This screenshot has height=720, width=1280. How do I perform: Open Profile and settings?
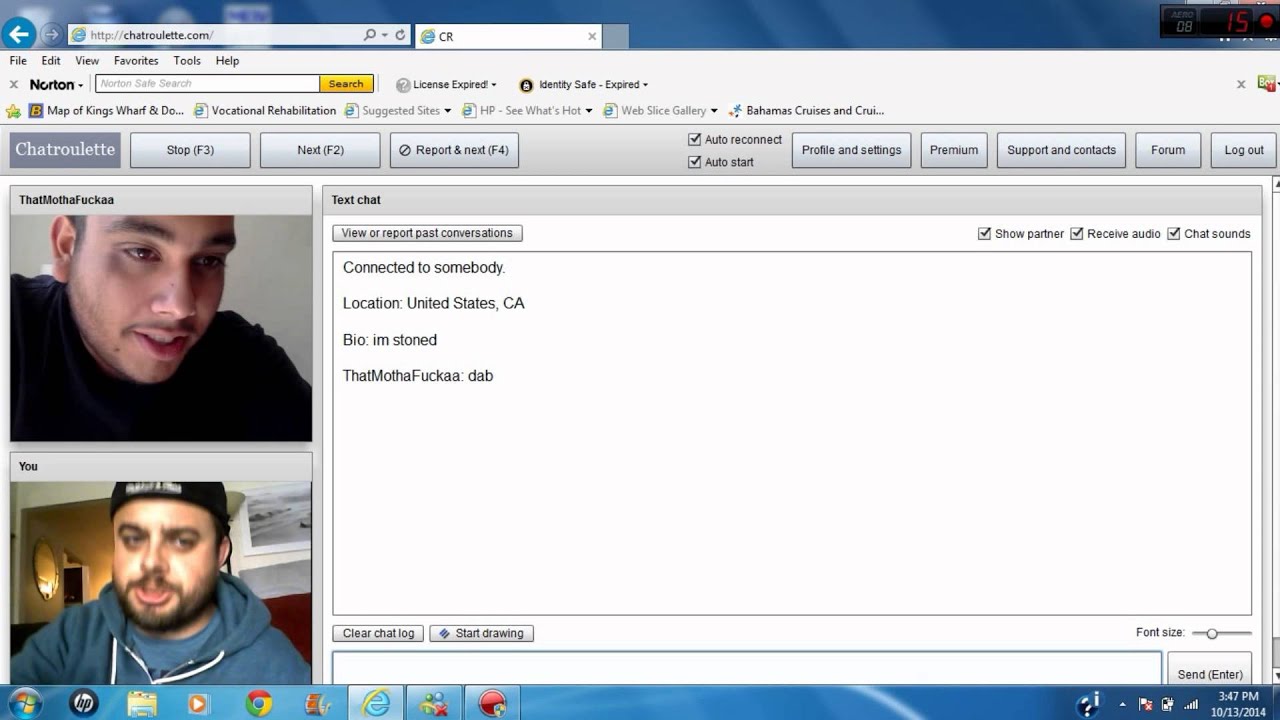tap(851, 150)
